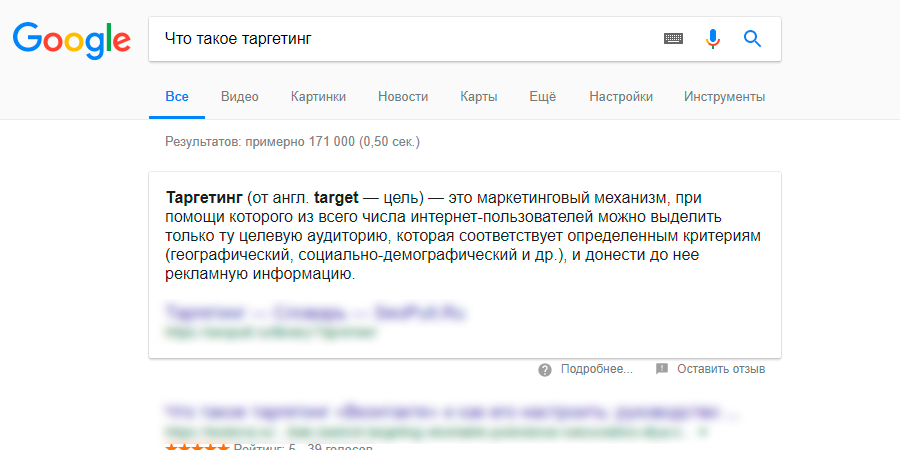Go to the Картинки tab
Screen dimensions: 900x450
click(318, 97)
